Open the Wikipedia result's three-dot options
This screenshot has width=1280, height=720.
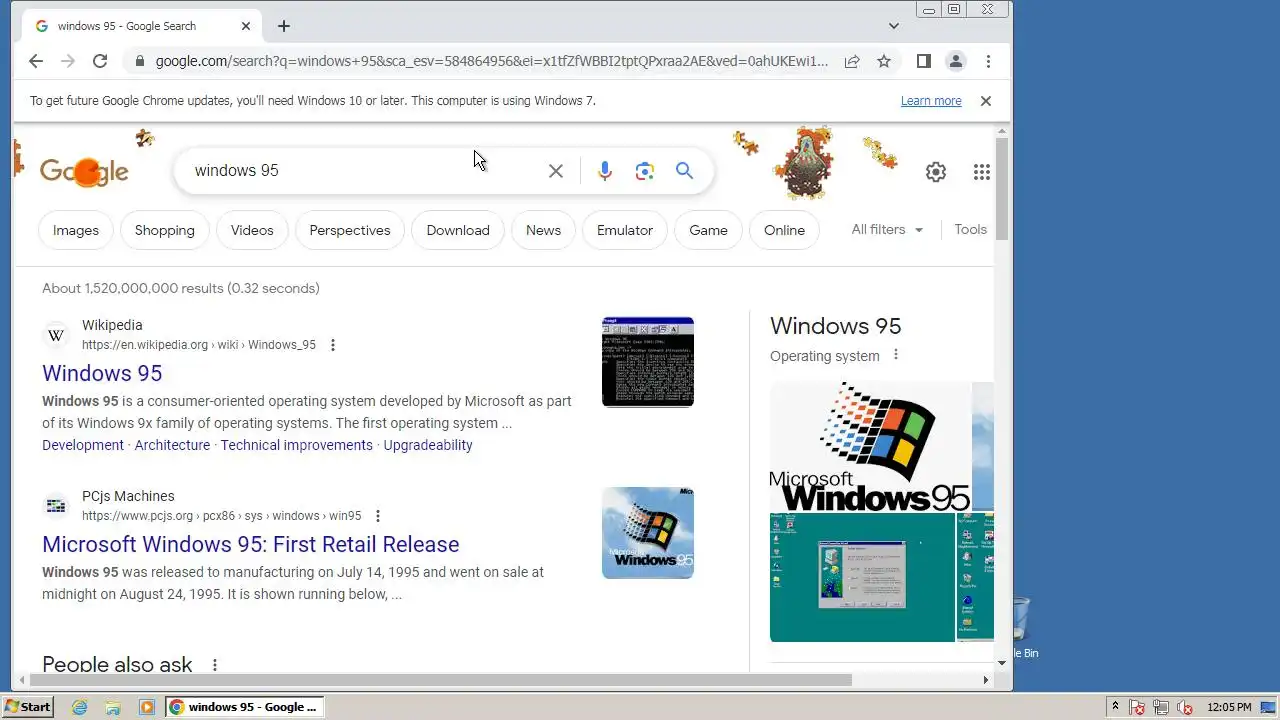point(333,345)
